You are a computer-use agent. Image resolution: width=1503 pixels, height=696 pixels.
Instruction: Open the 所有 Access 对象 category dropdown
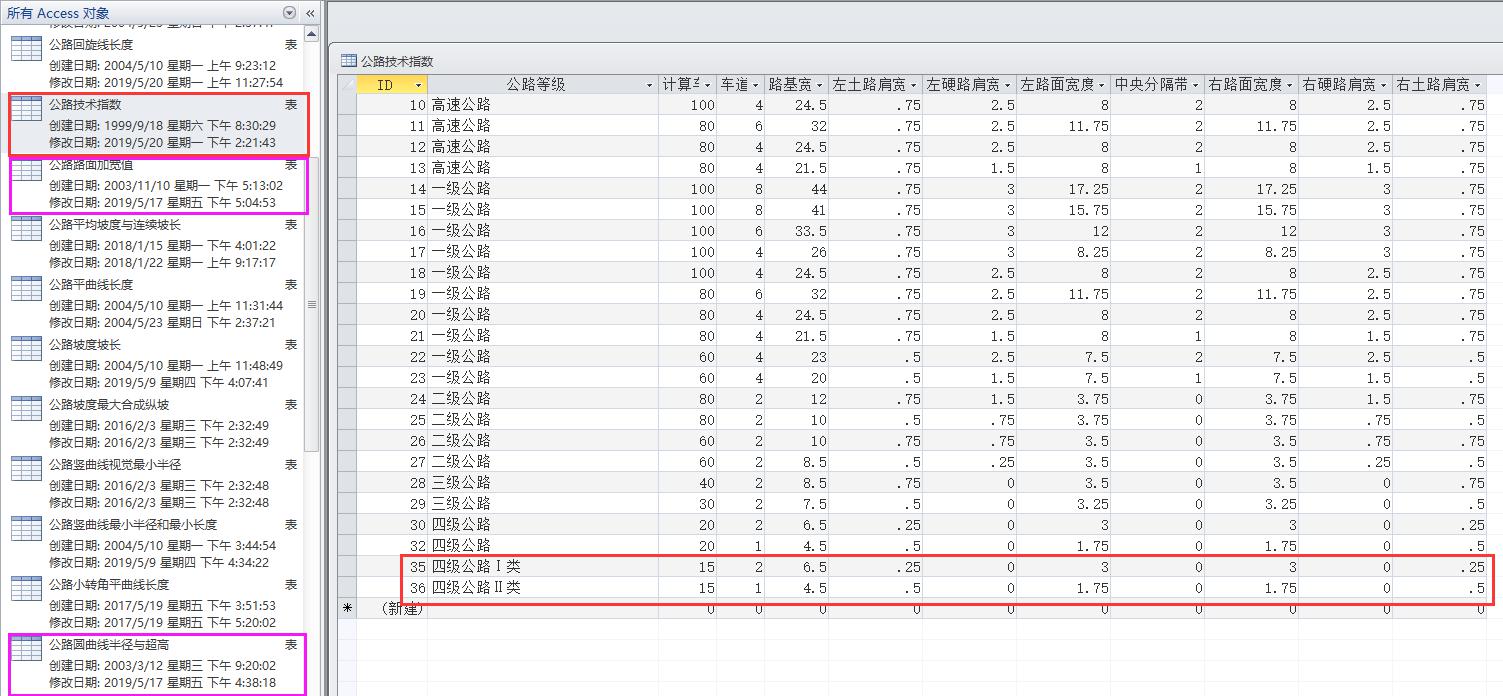(290, 13)
